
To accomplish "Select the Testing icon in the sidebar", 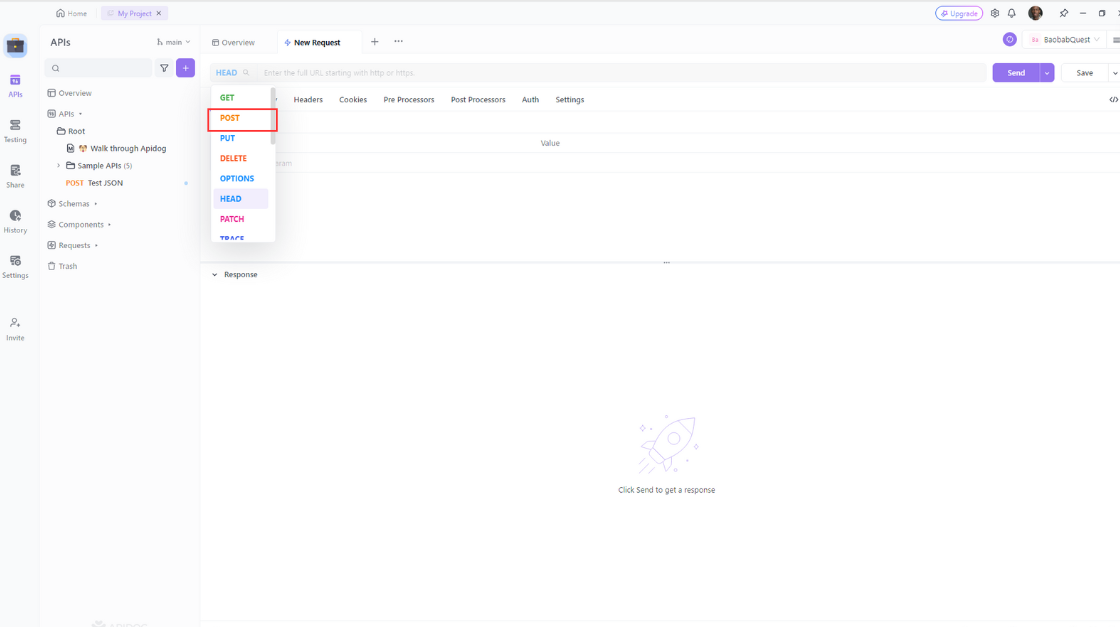I will pyautogui.click(x=15, y=132).
